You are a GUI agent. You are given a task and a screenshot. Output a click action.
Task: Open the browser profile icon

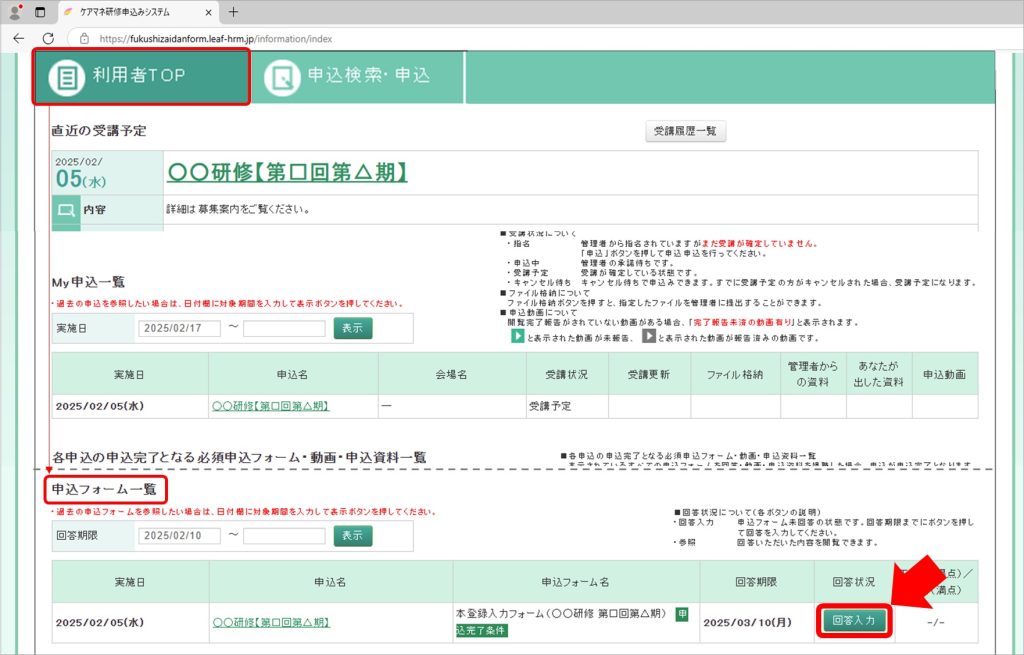click(15, 12)
